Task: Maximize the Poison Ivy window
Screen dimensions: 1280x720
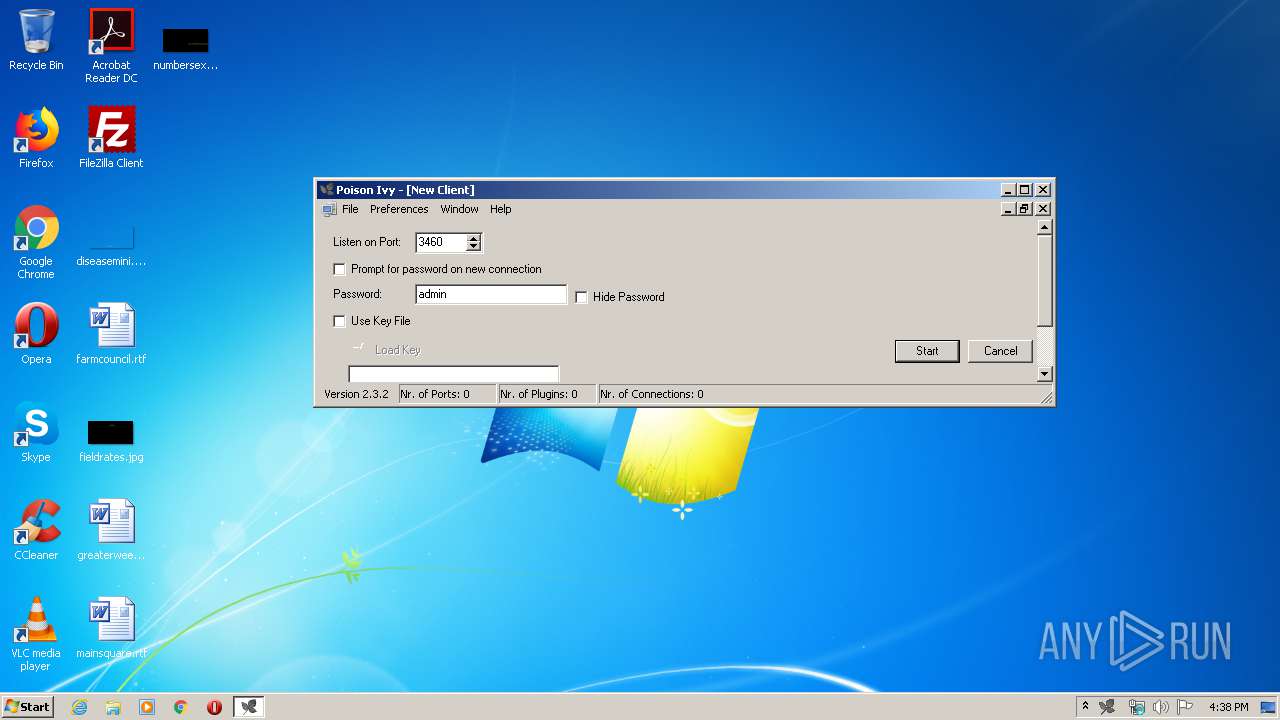Action: [x=1024, y=190]
